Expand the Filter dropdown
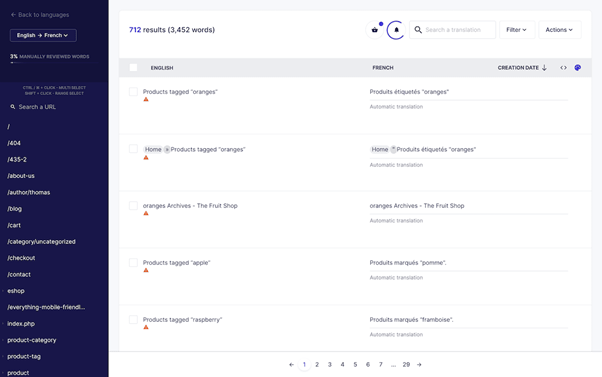602x377 pixels. tap(517, 30)
